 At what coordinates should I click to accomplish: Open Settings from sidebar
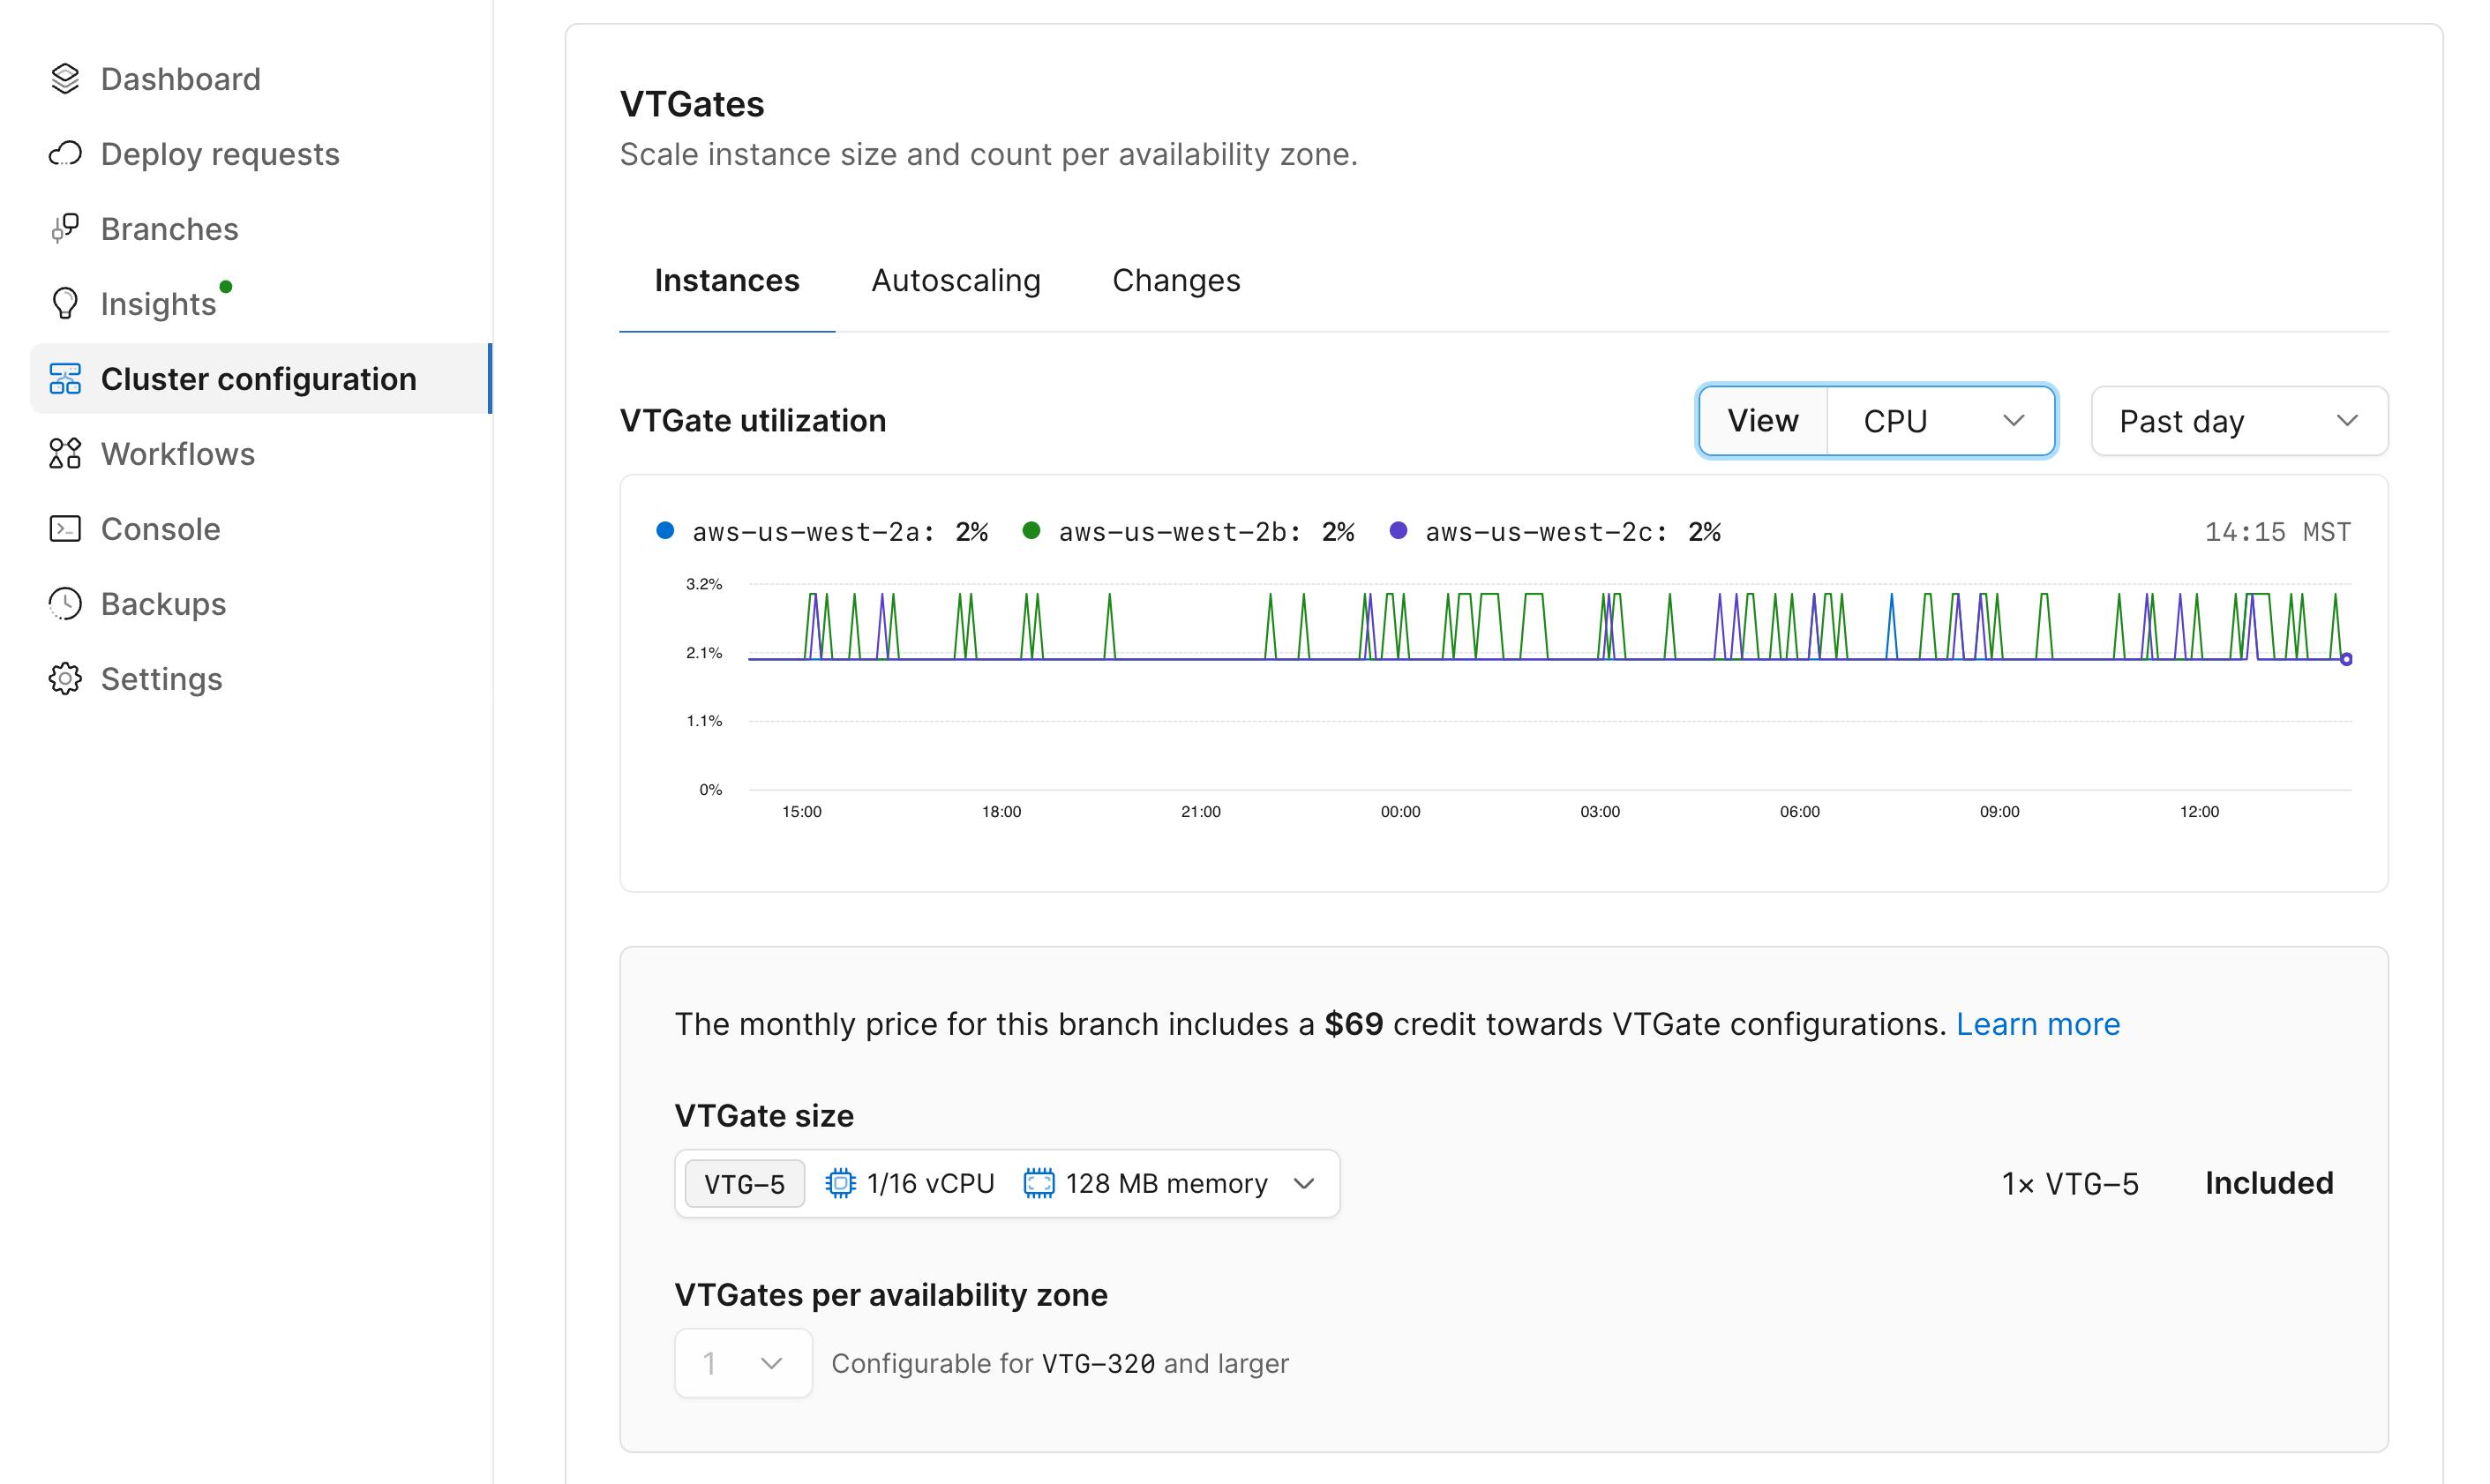point(162,679)
